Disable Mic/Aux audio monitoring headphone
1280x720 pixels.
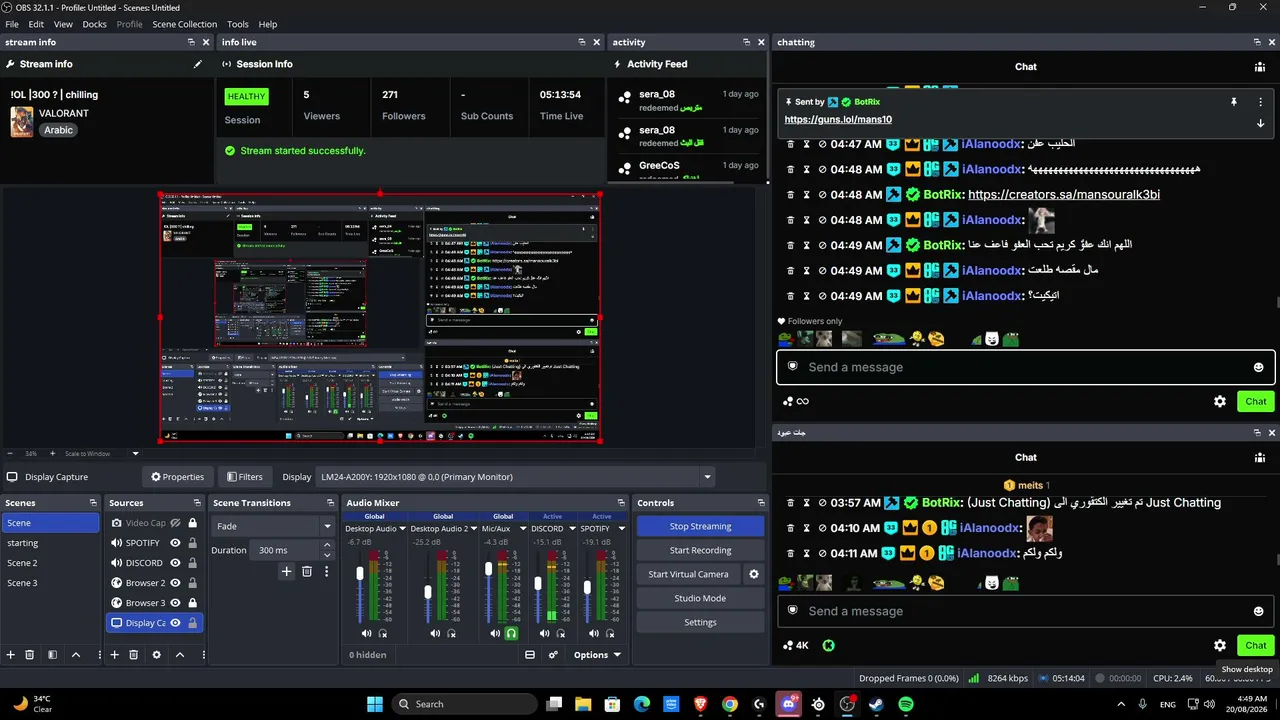511,633
